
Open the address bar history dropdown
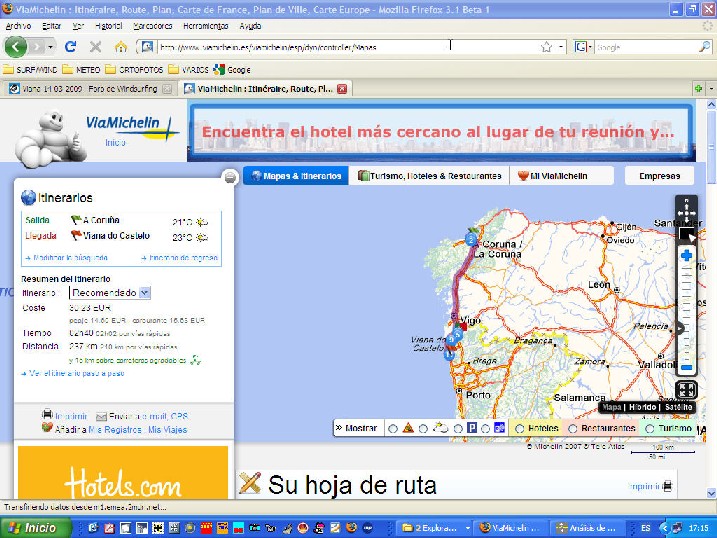(561, 47)
